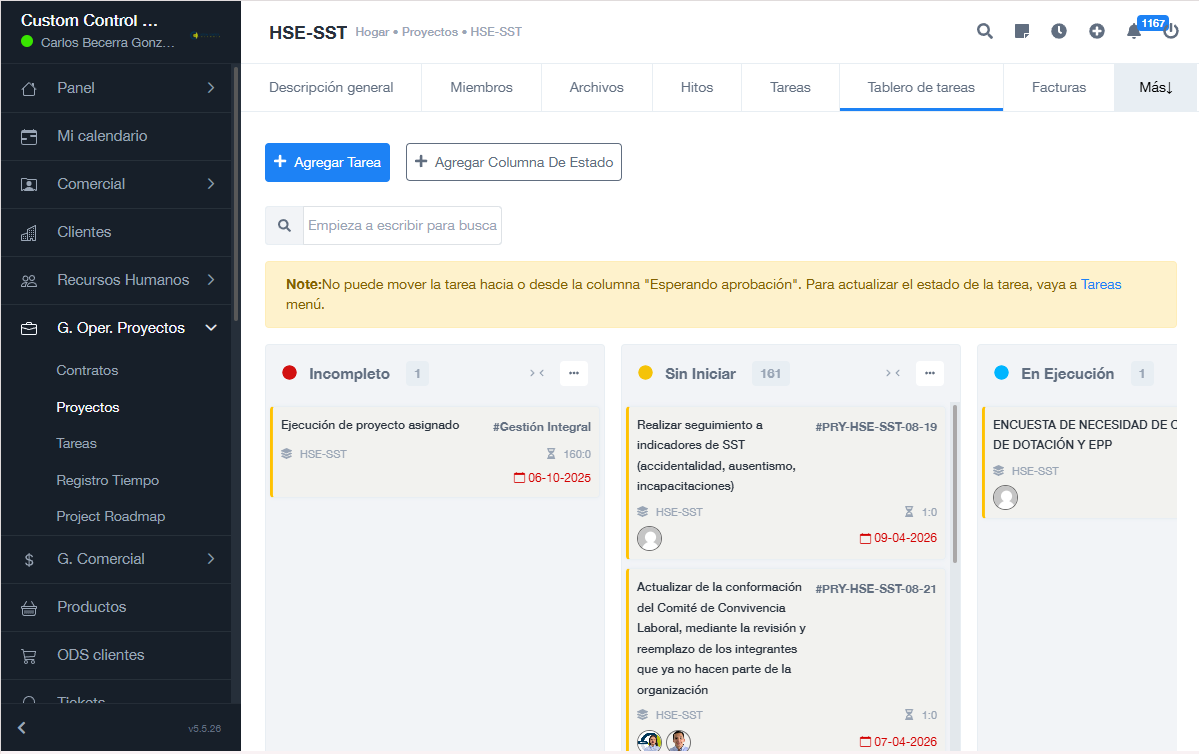1199x754 pixels.
Task: Collapse the Sin Iniciar column
Action: click(893, 374)
